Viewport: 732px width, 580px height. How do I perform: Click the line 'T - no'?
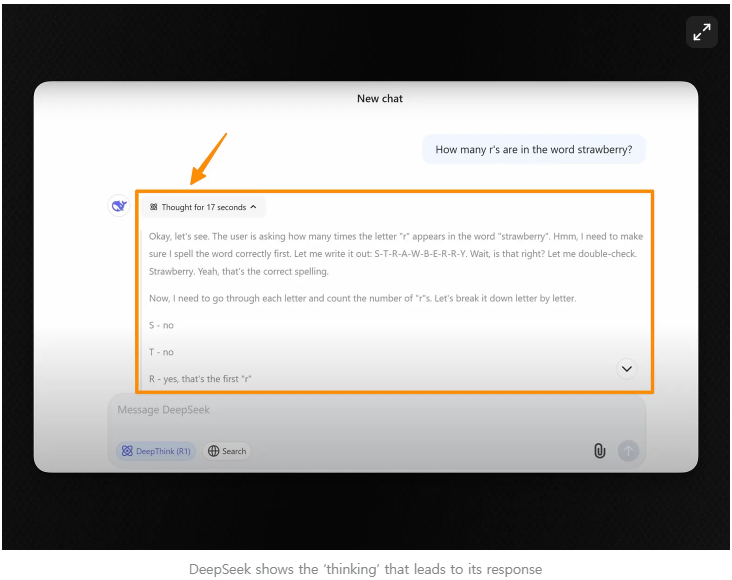click(161, 352)
